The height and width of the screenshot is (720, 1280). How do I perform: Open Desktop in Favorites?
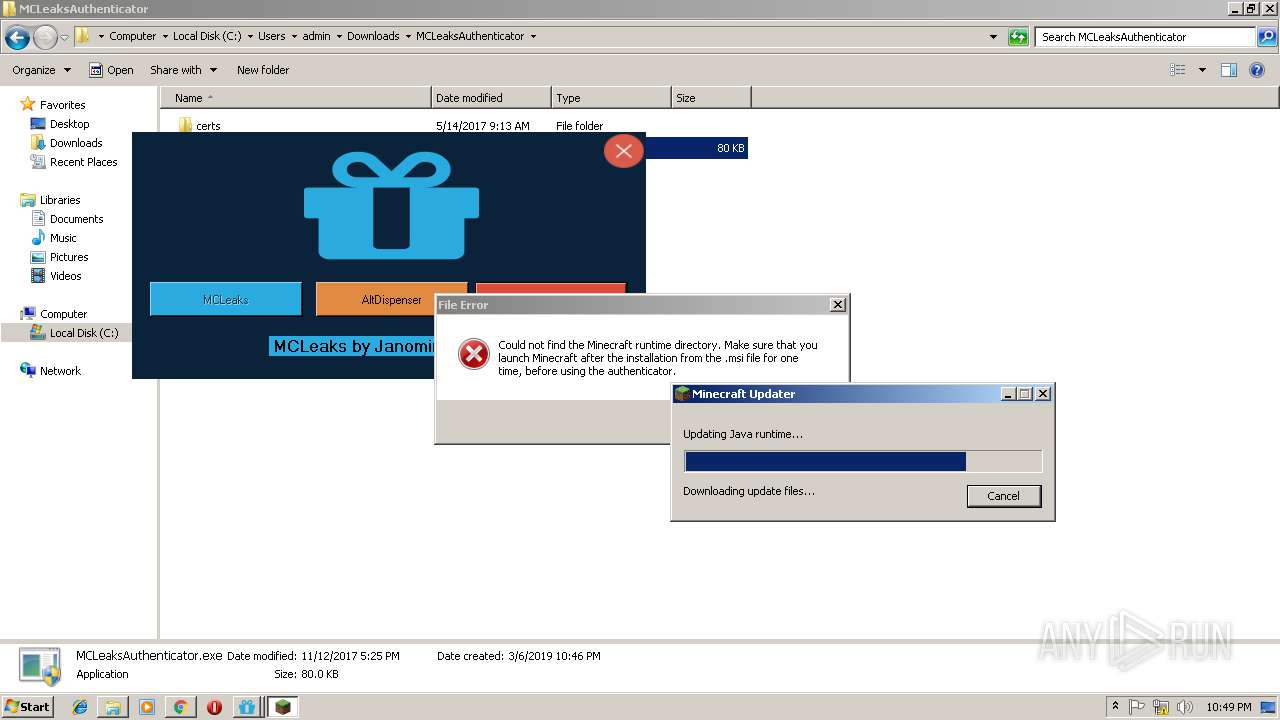pos(70,124)
